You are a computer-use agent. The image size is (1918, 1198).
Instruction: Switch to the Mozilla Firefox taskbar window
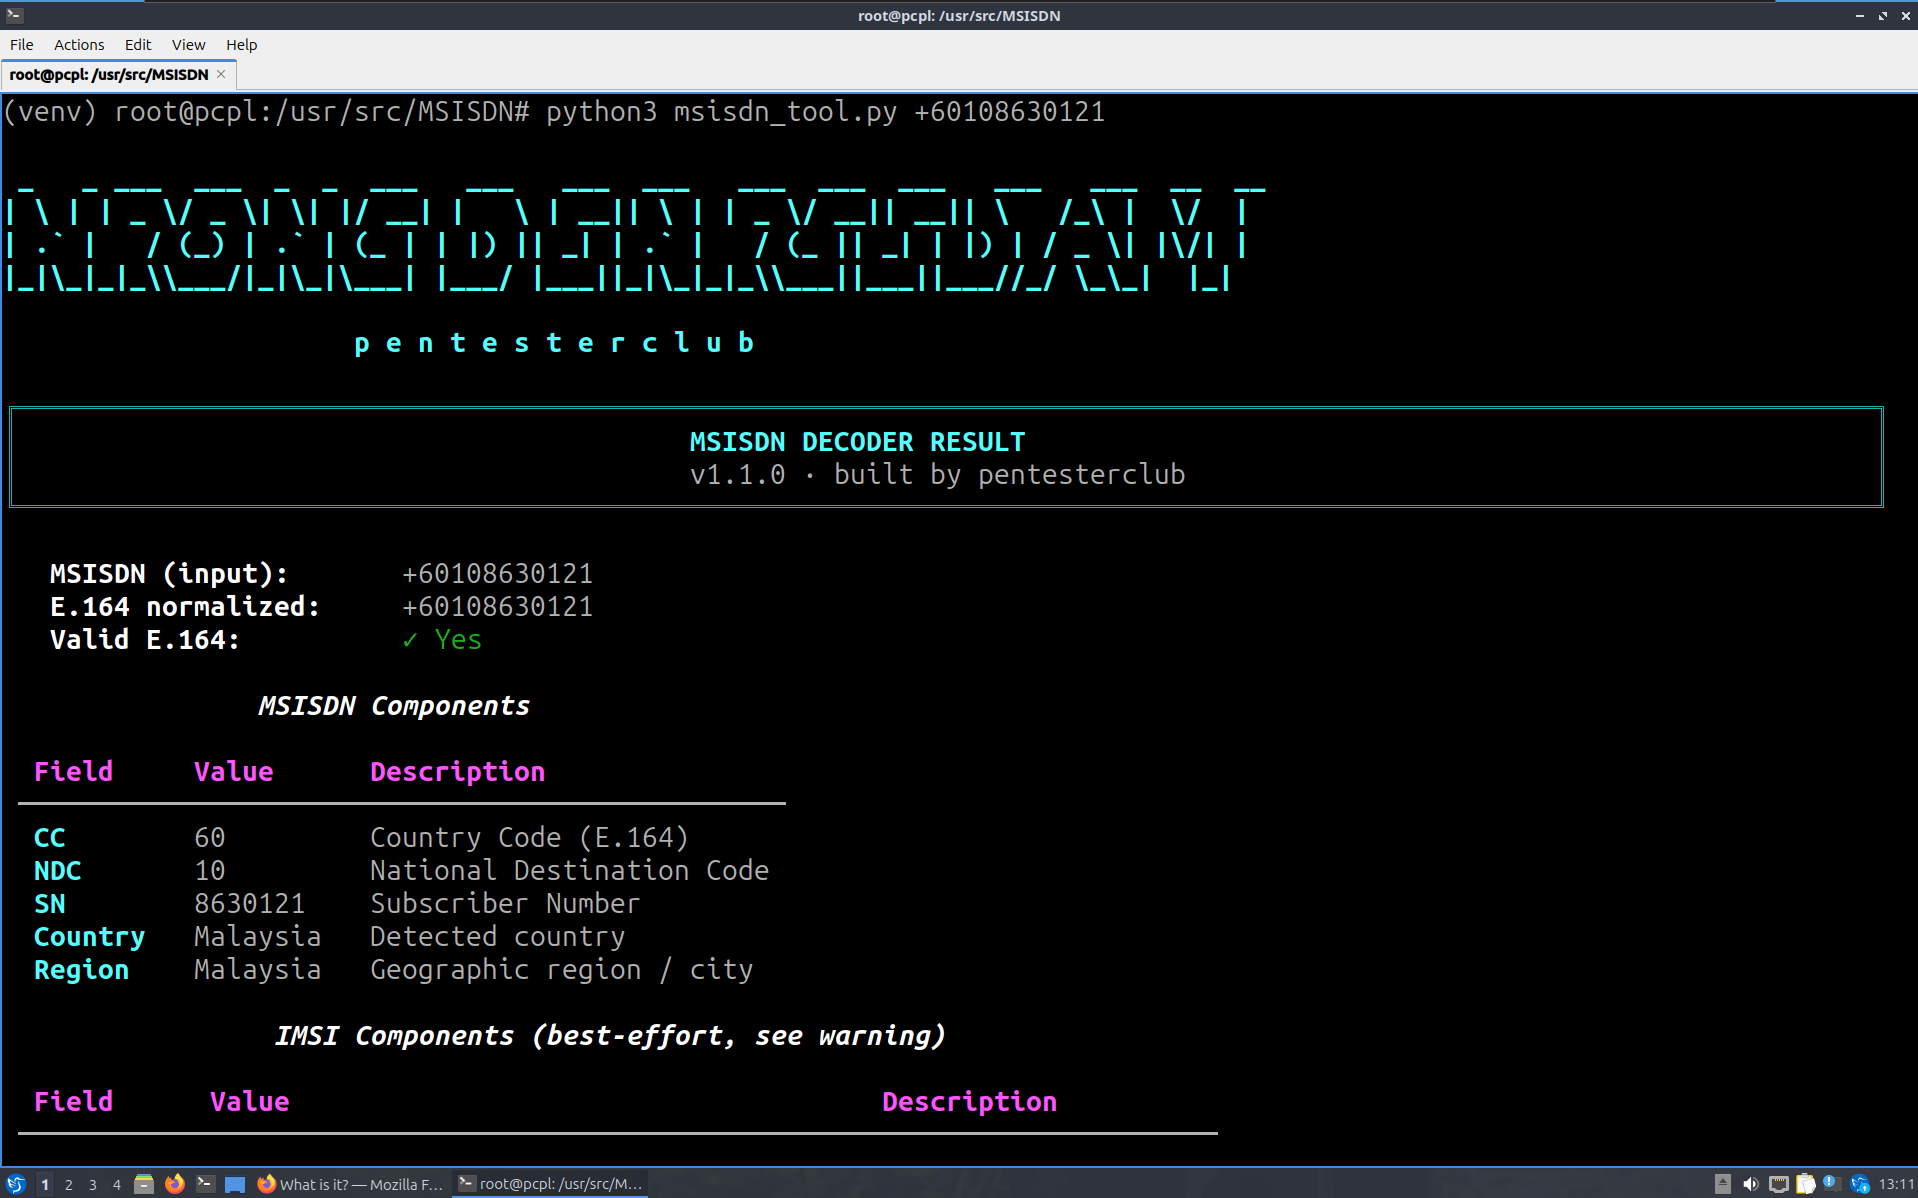tap(350, 1184)
